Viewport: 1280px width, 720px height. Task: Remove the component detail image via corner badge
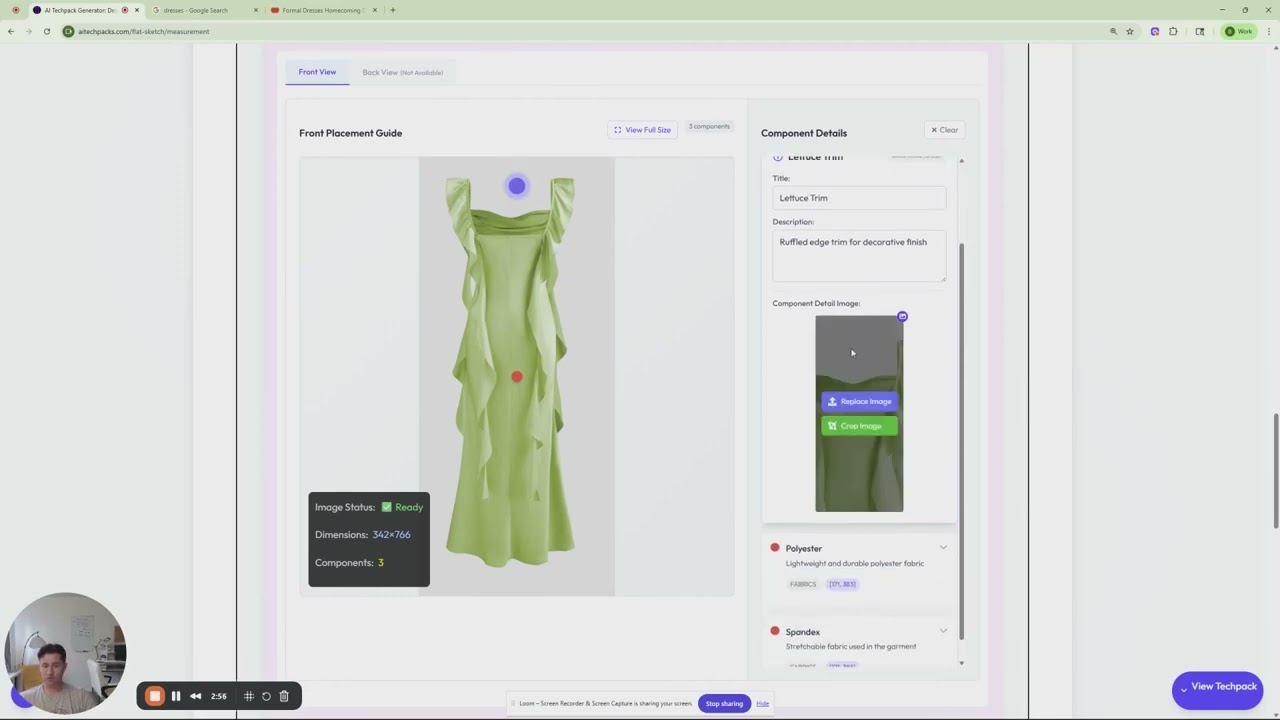point(902,317)
